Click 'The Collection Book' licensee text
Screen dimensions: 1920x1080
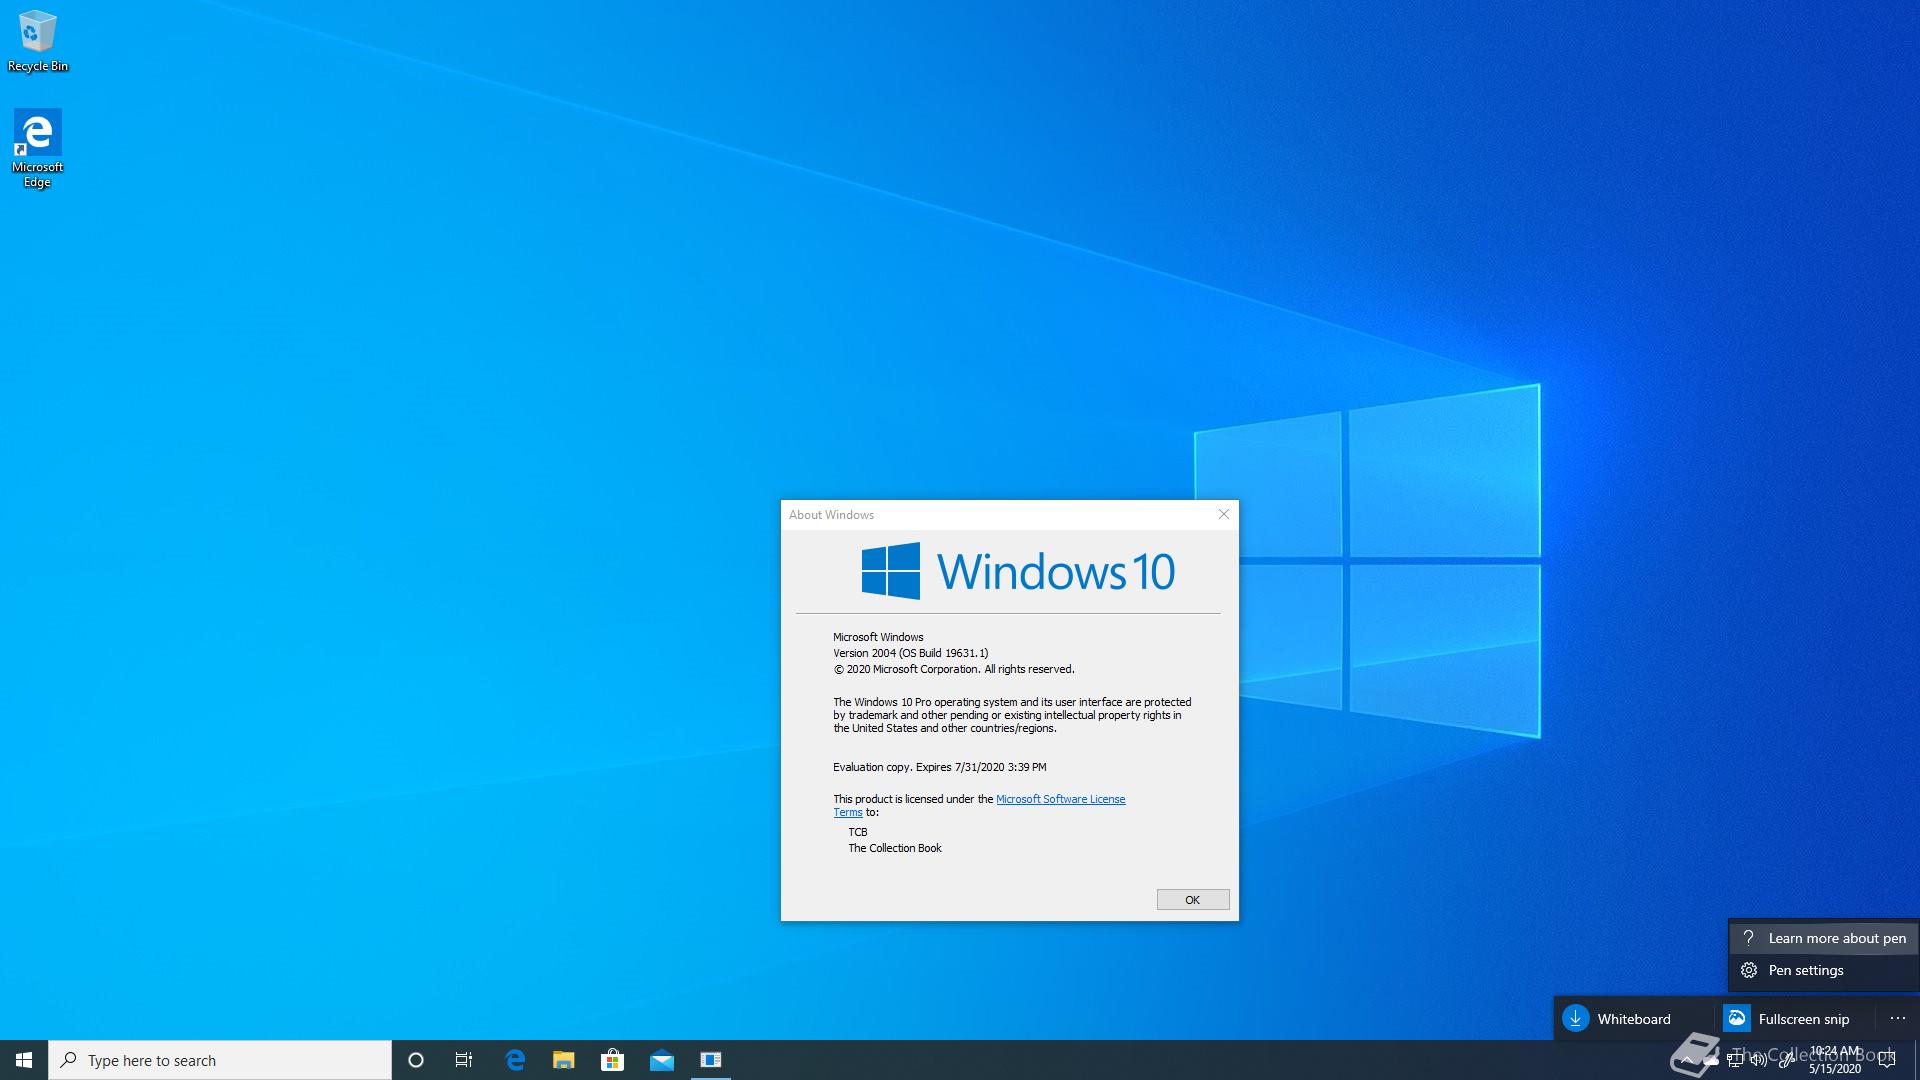coord(895,848)
